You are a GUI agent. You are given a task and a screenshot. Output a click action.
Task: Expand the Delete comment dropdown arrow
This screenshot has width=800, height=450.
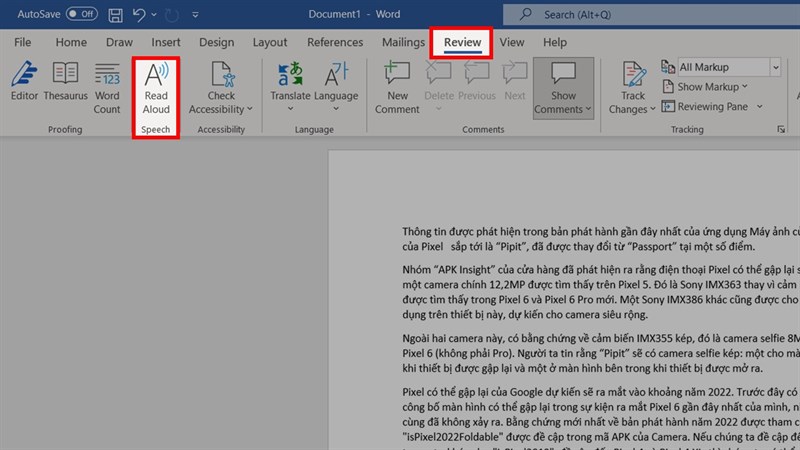(439, 109)
